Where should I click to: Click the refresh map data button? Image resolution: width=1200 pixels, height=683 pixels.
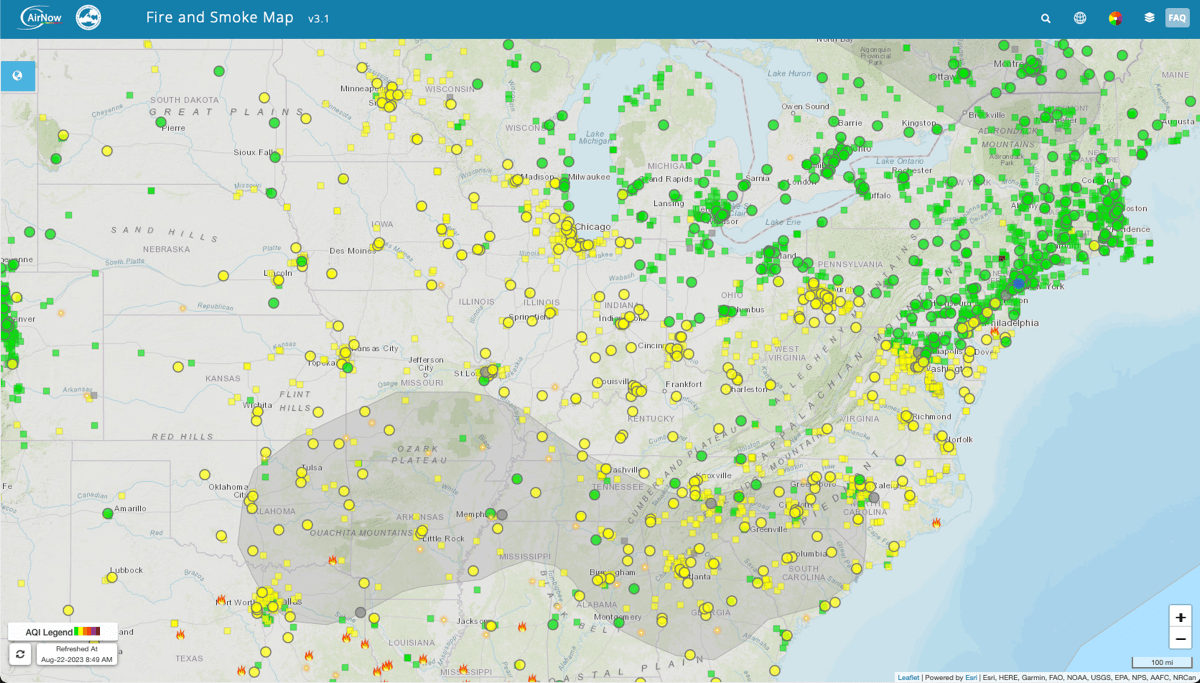(20, 654)
